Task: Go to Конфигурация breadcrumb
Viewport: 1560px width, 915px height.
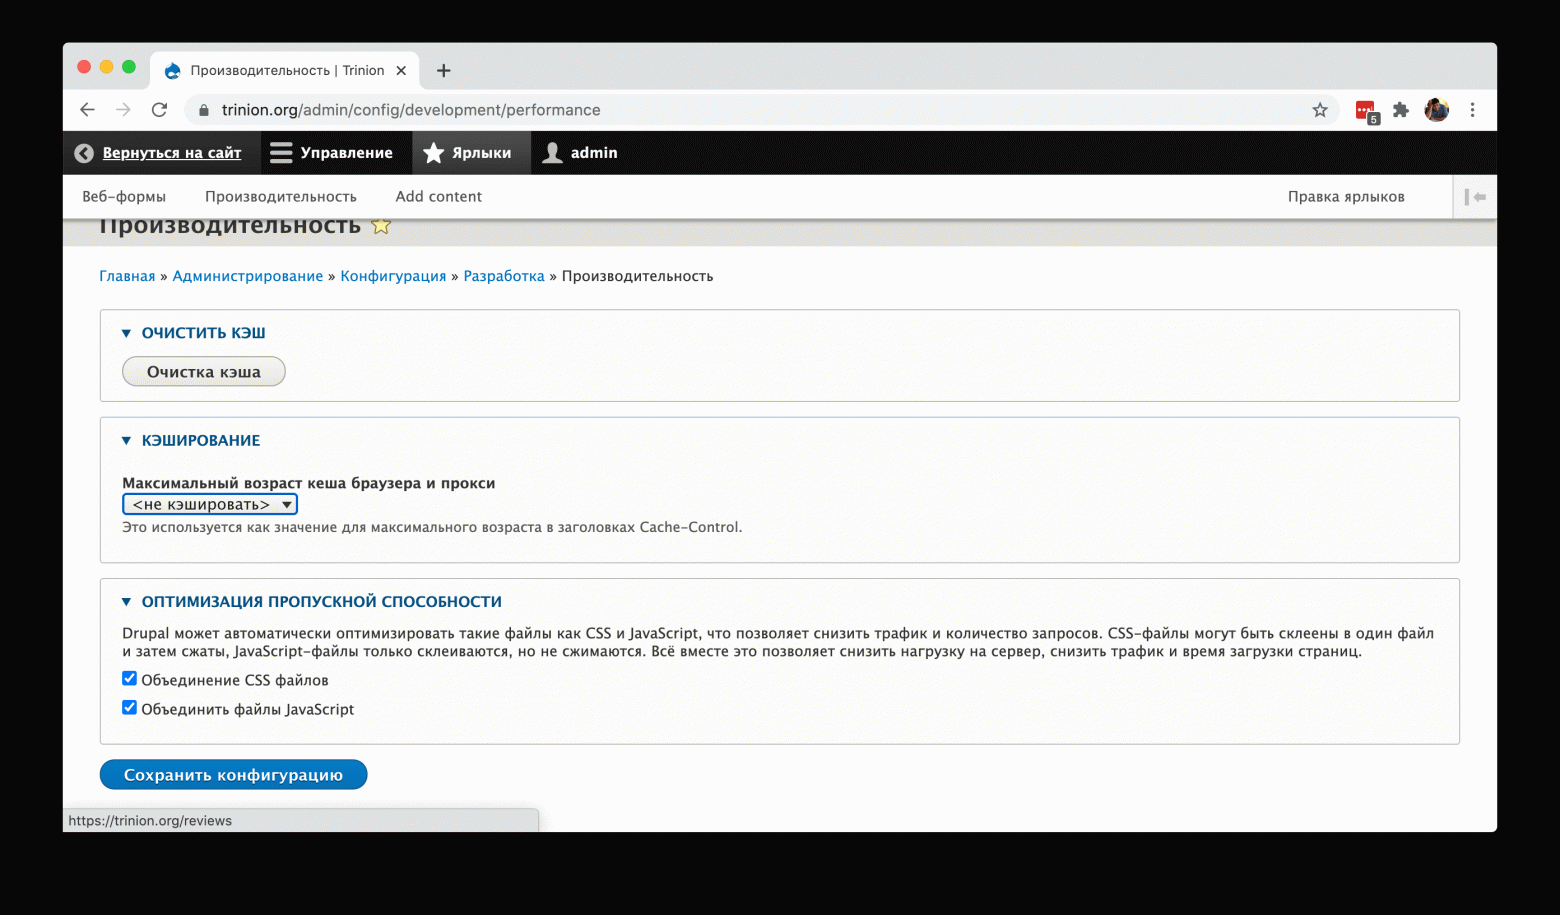Action: 393,276
